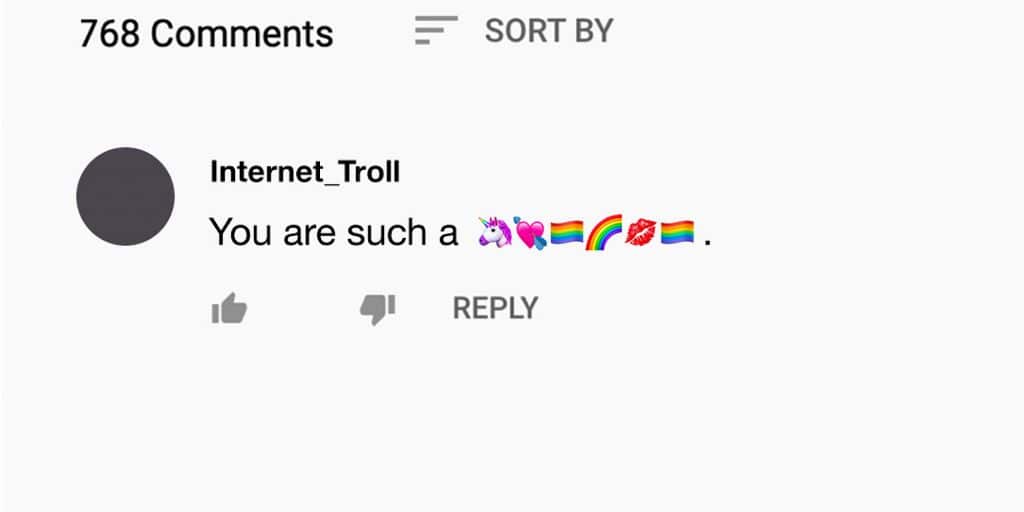1024x512 pixels.
Task: Select the pink heart with arrow emoji
Action: coord(530,233)
